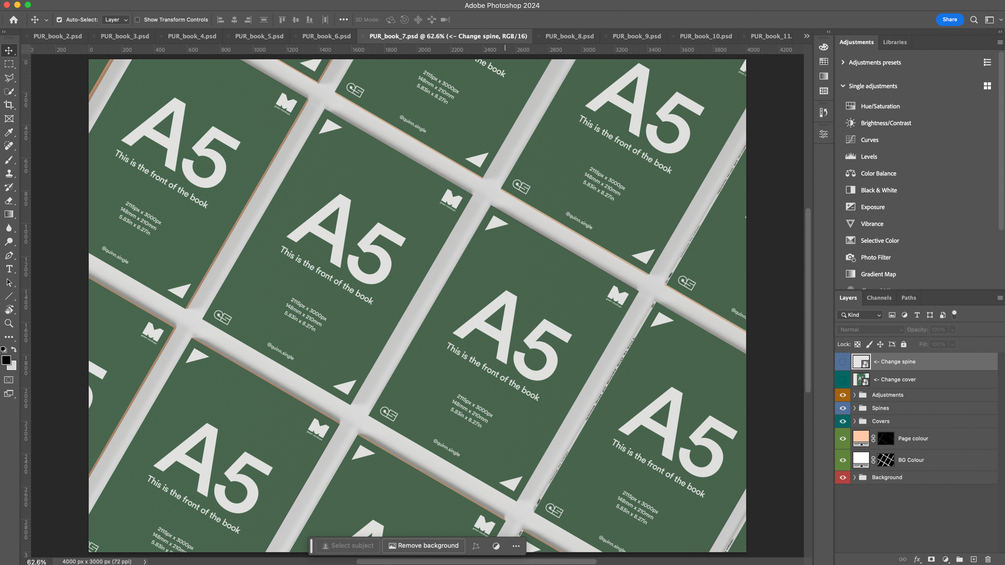The image size is (1005, 565).
Task: Expand the Spines layer group
Action: (854, 408)
